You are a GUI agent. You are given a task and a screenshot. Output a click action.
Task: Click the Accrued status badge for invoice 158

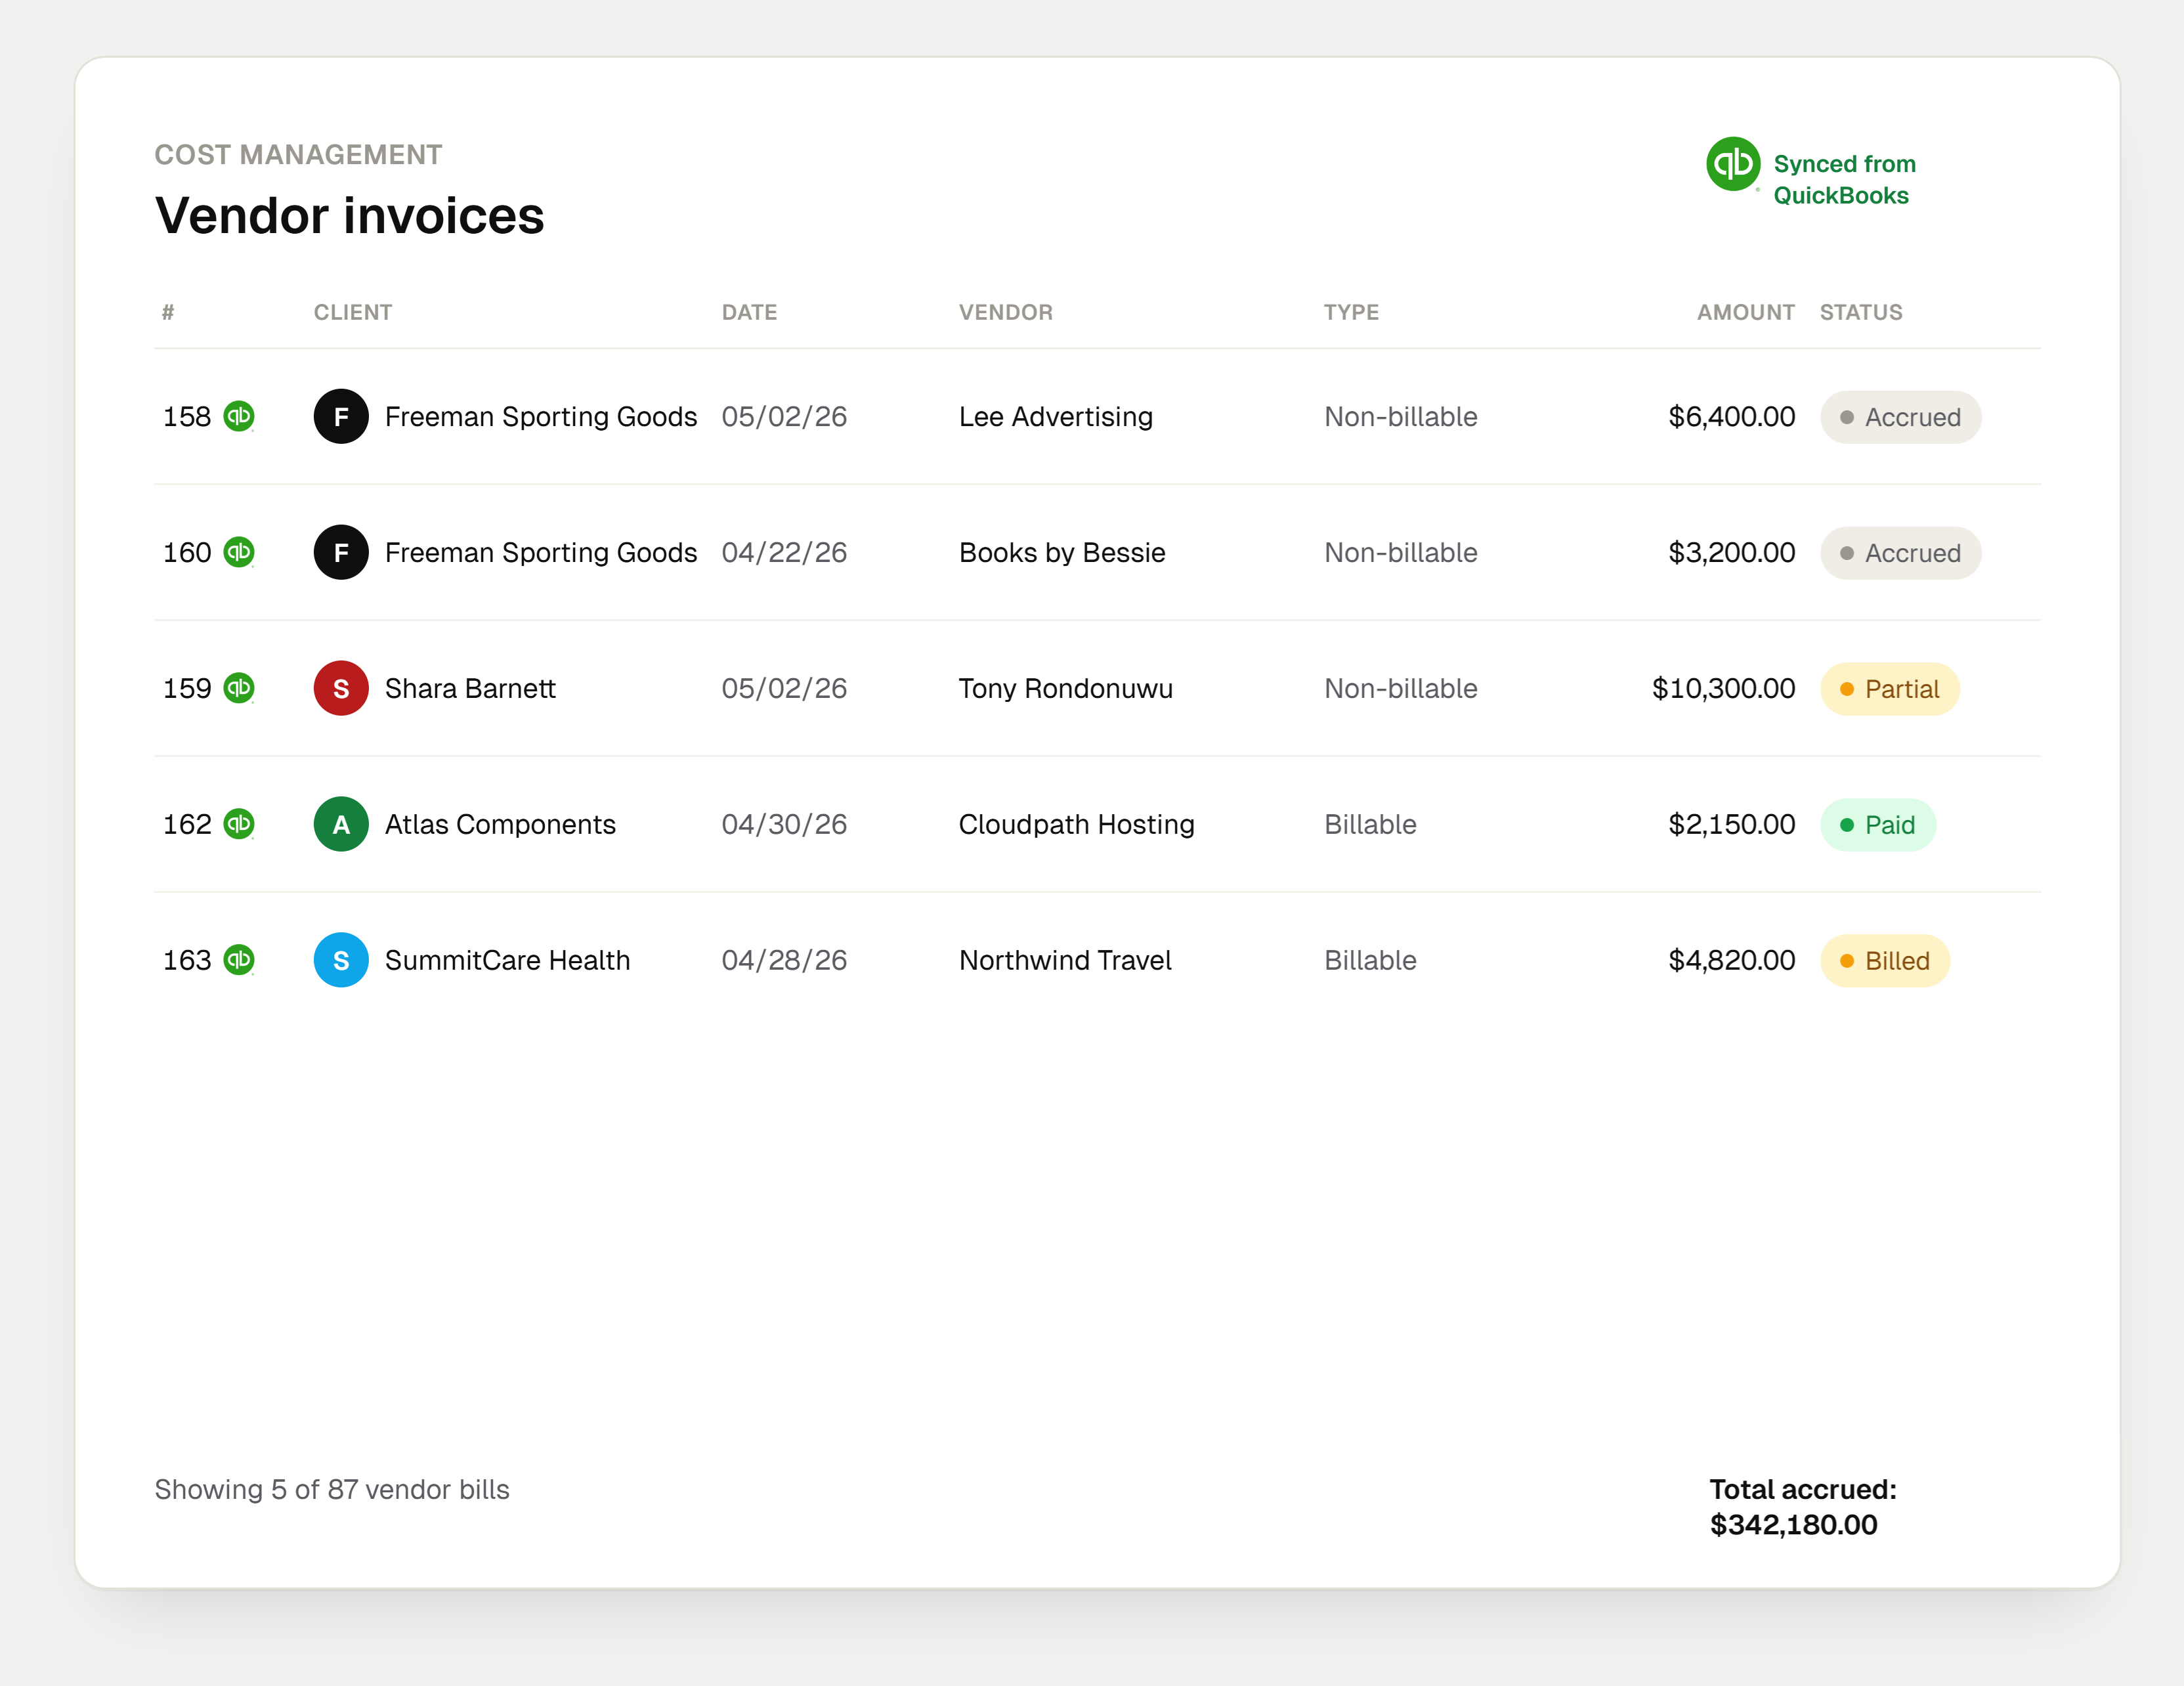[1900, 417]
